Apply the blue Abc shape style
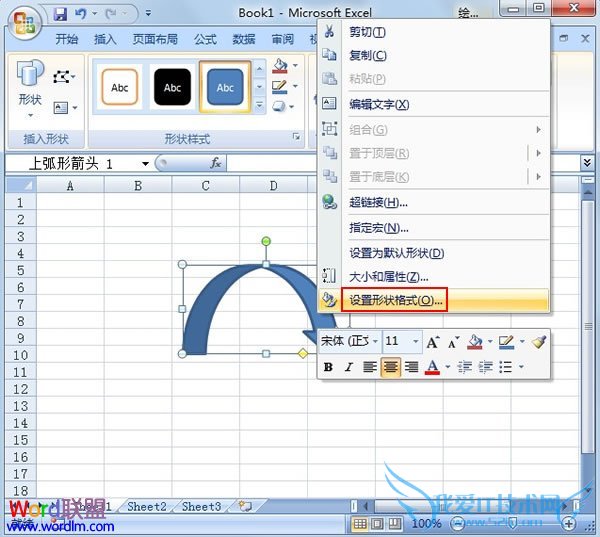This screenshot has height=537, width=600. pos(225,87)
